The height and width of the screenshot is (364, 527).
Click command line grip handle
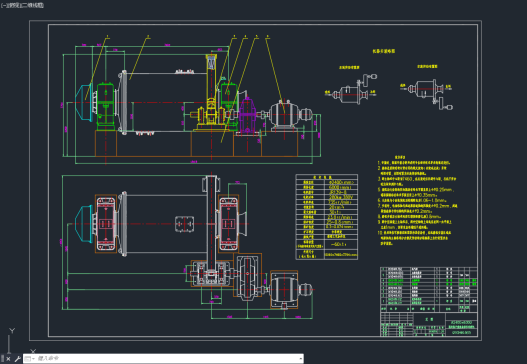2,359
